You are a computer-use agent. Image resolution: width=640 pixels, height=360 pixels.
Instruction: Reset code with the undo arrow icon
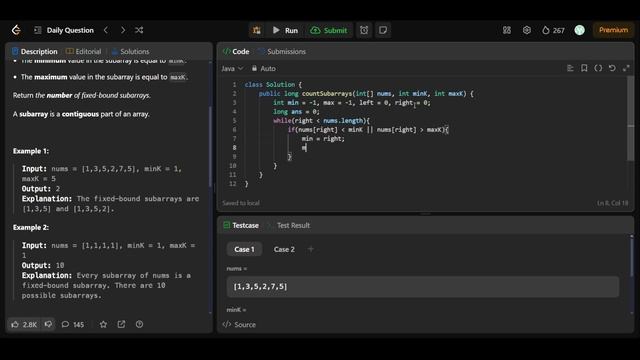click(612, 68)
